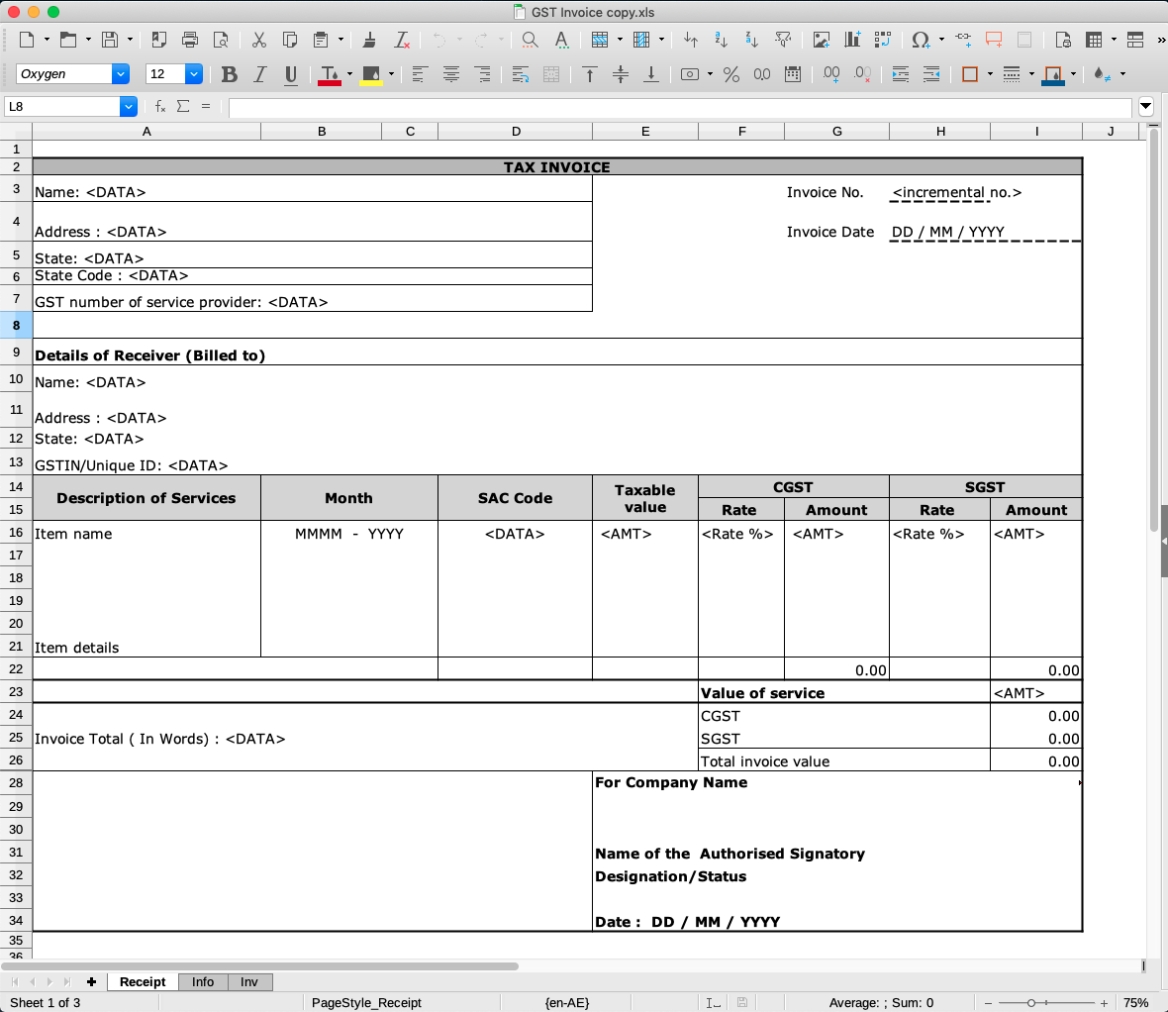Activate Clone Formatting paintbrush
The image size is (1168, 1012).
pyautogui.click(x=369, y=39)
